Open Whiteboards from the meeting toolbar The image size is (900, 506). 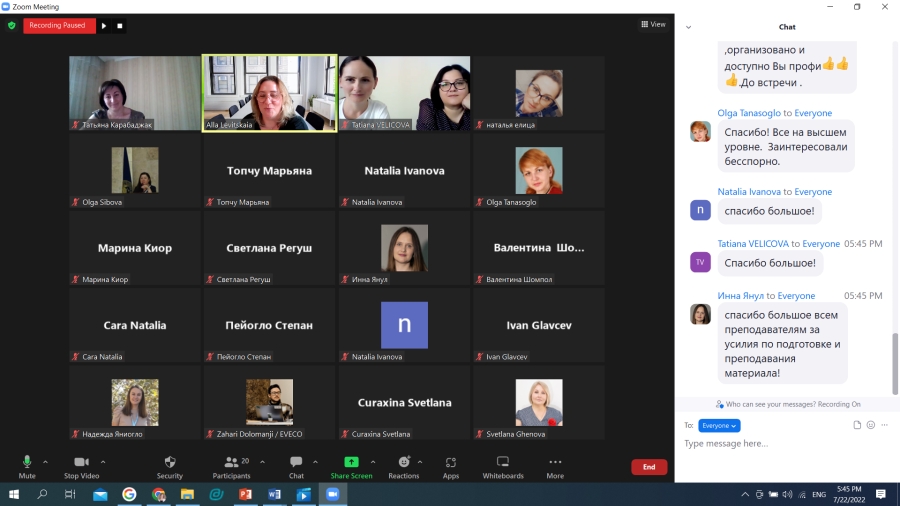point(503,462)
